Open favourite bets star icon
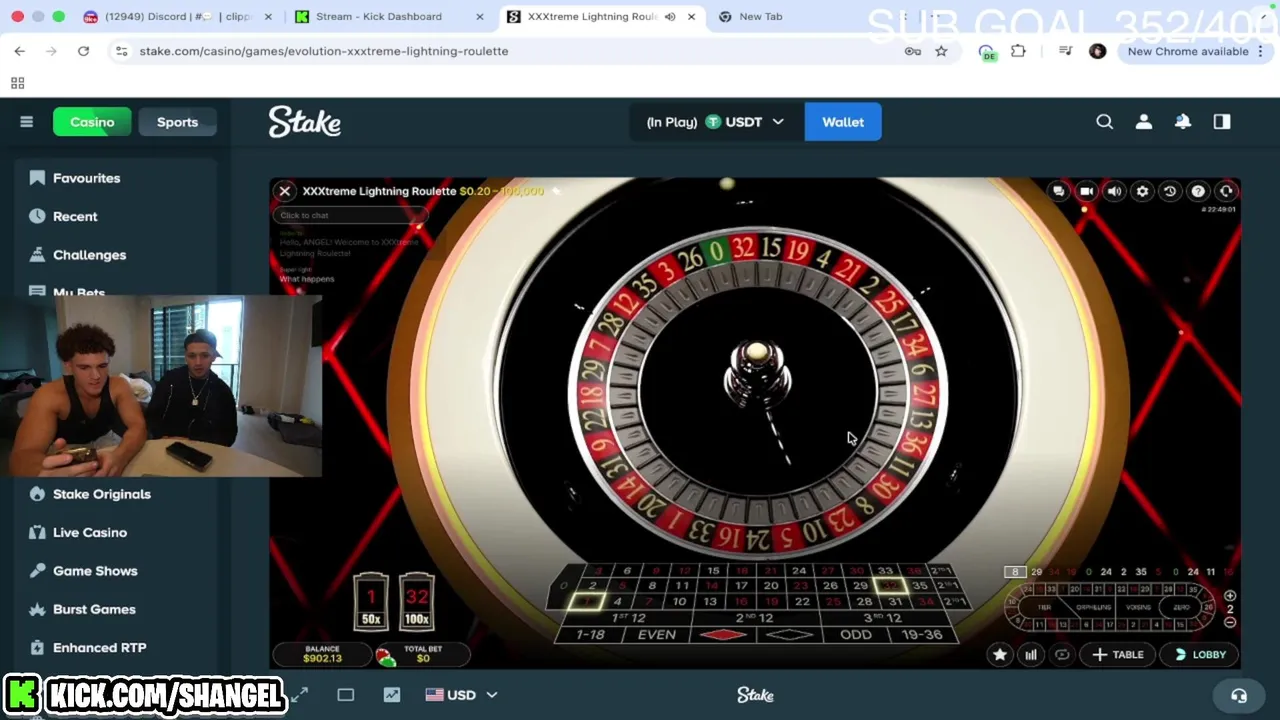This screenshot has height=720, width=1280. [x=999, y=655]
